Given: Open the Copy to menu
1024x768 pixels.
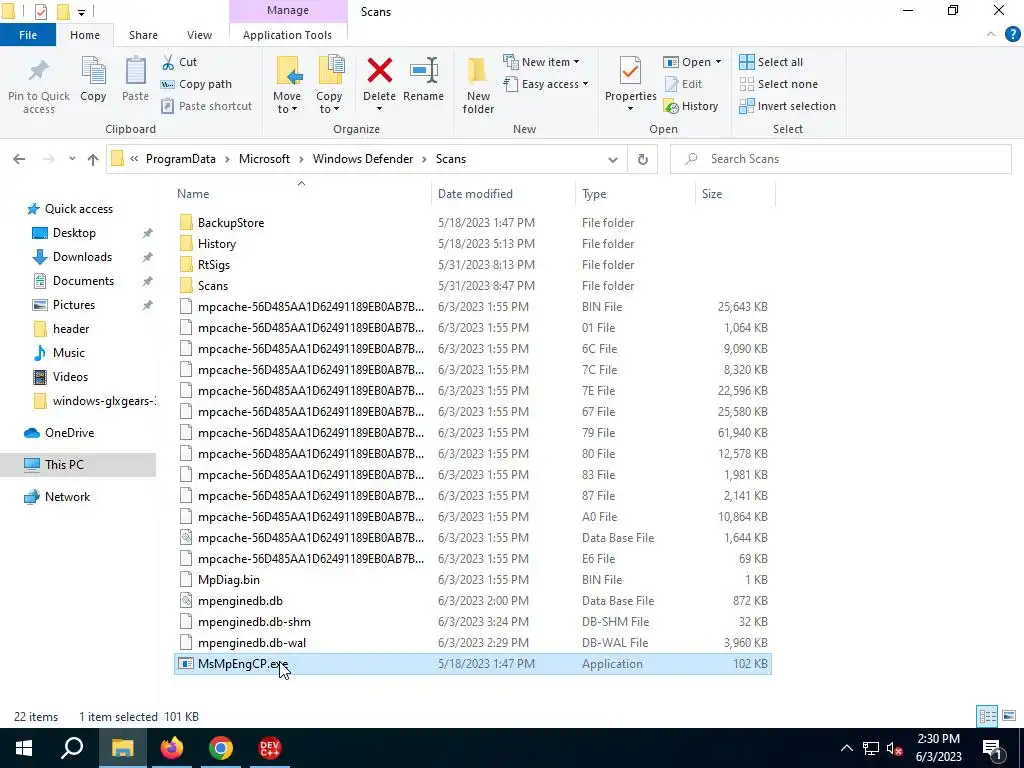Looking at the screenshot, I should tap(329, 85).
